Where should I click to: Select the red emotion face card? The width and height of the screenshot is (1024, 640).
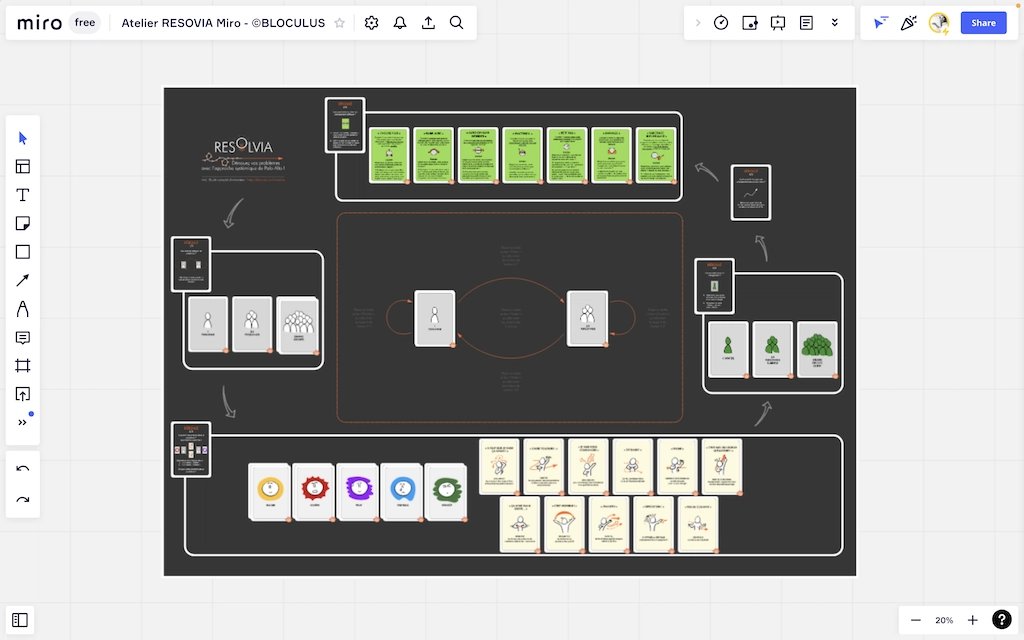(x=314, y=492)
